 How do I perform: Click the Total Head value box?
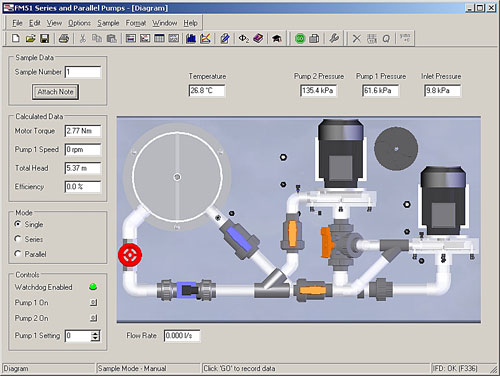pyautogui.click(x=83, y=168)
